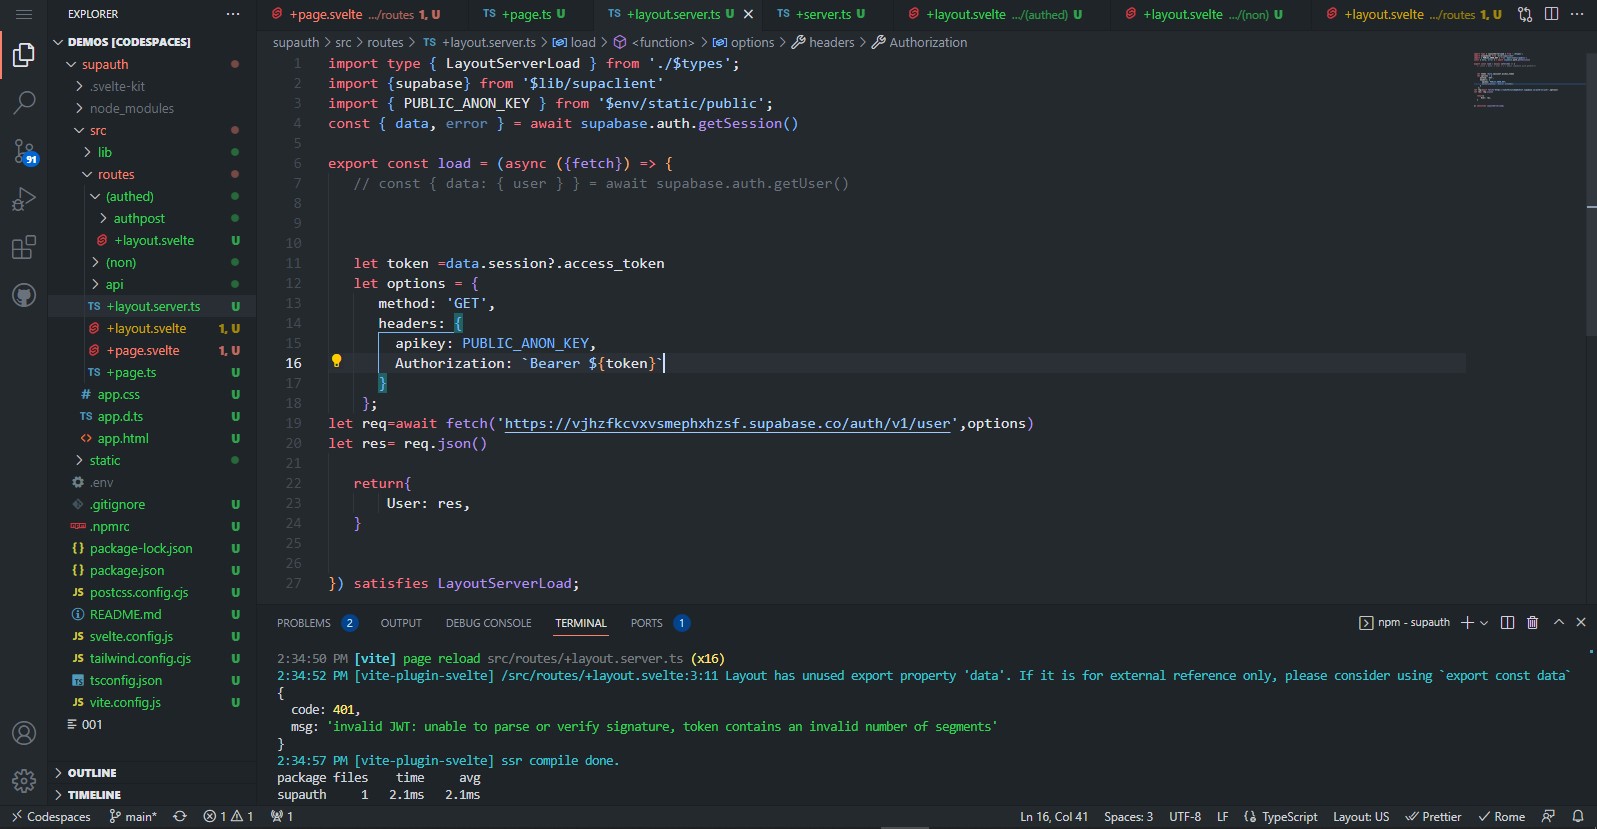1597x829 pixels.
Task: Expand the lib folder
Action: 152,152
